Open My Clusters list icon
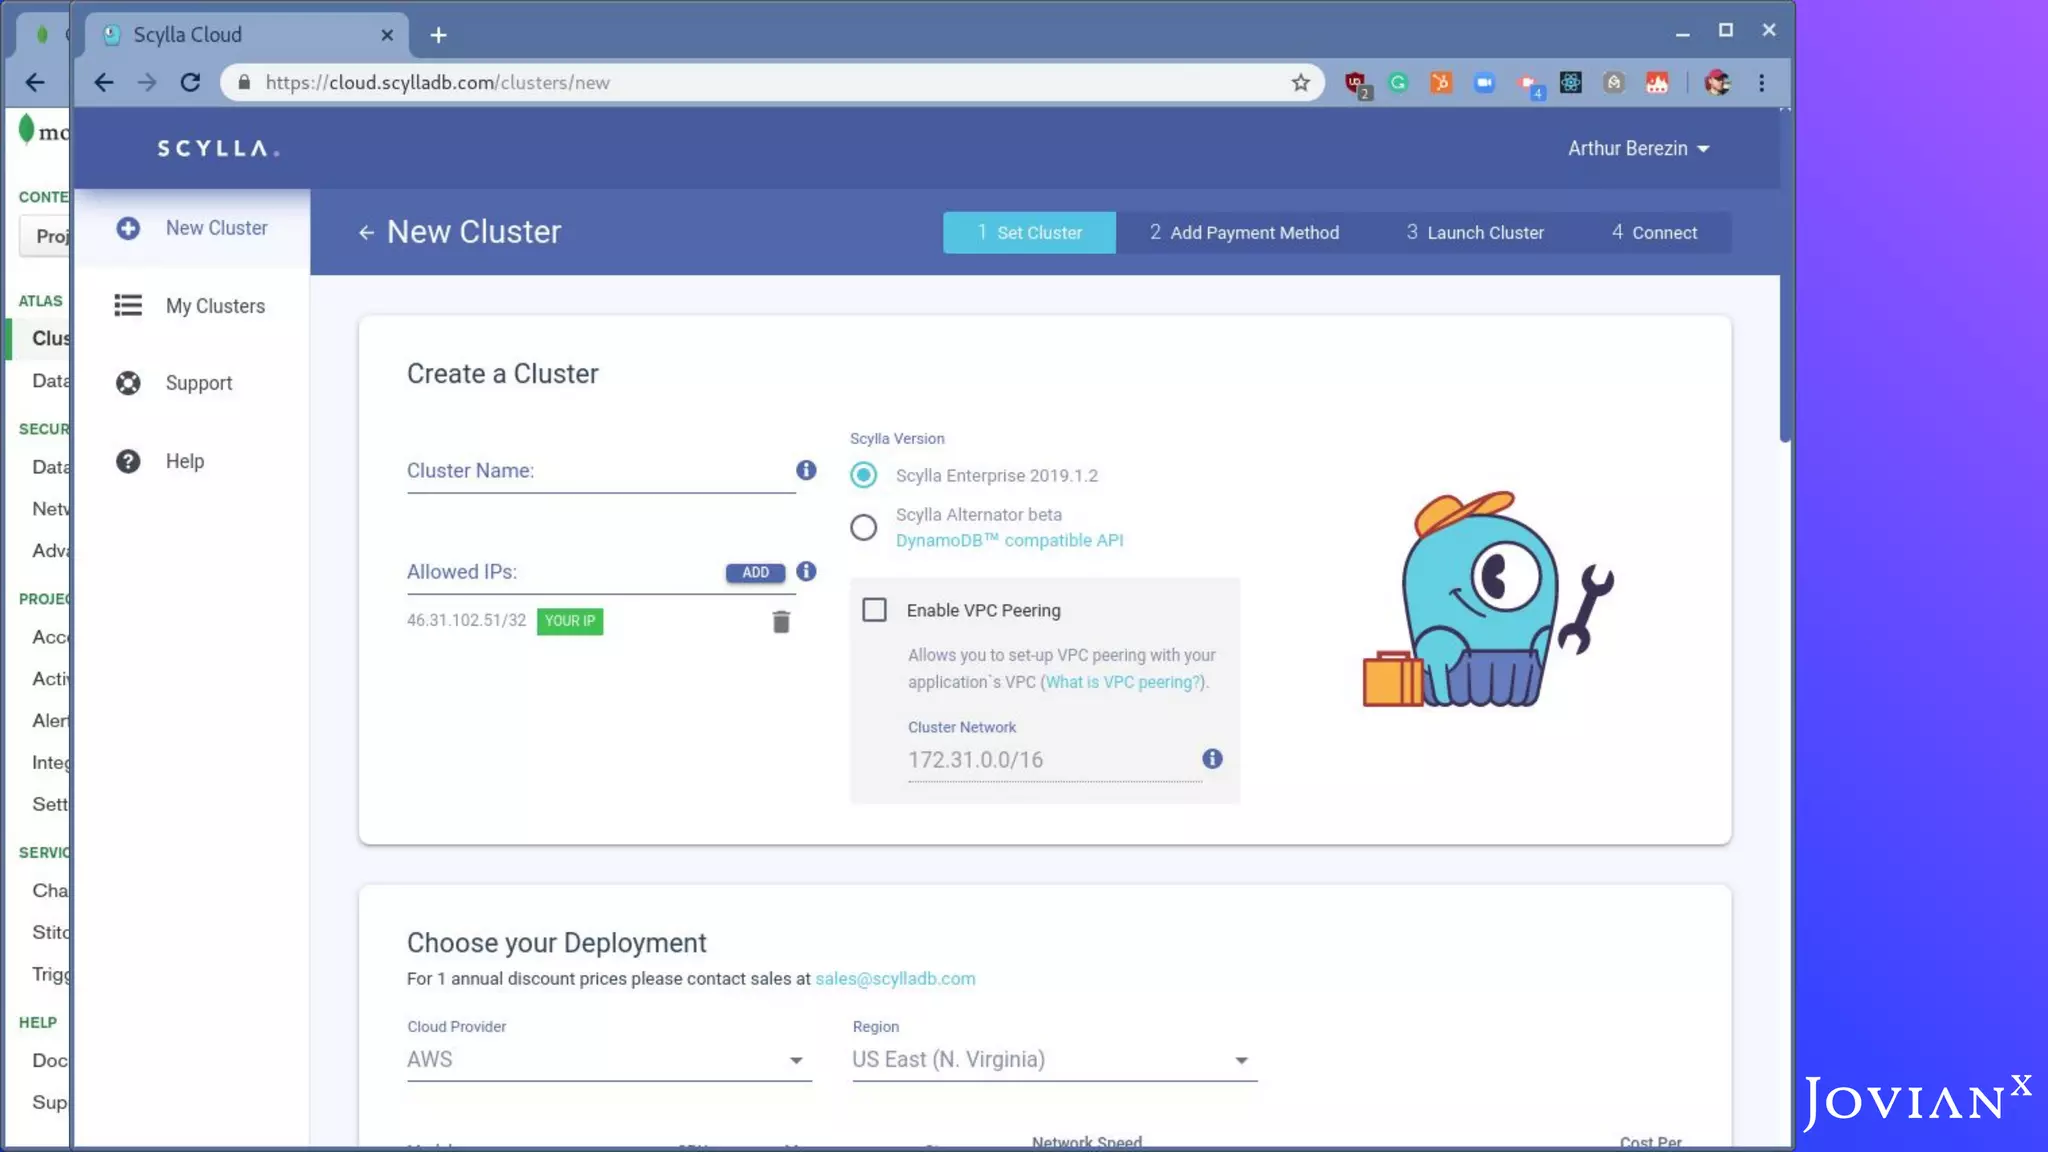Image resolution: width=2048 pixels, height=1152 pixels. (128, 305)
